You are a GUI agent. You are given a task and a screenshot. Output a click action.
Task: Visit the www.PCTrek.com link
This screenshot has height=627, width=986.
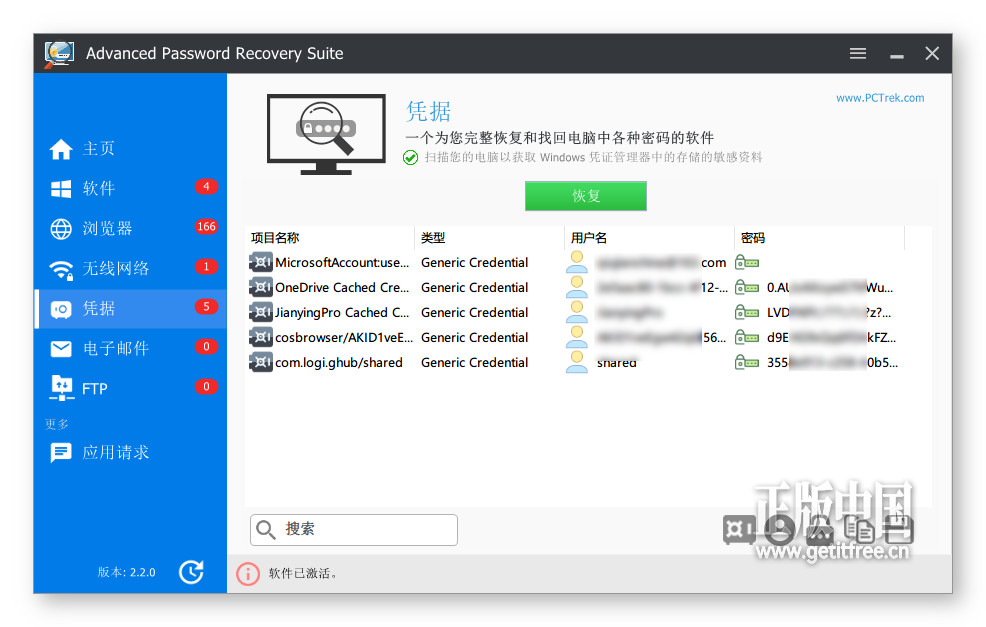[880, 98]
